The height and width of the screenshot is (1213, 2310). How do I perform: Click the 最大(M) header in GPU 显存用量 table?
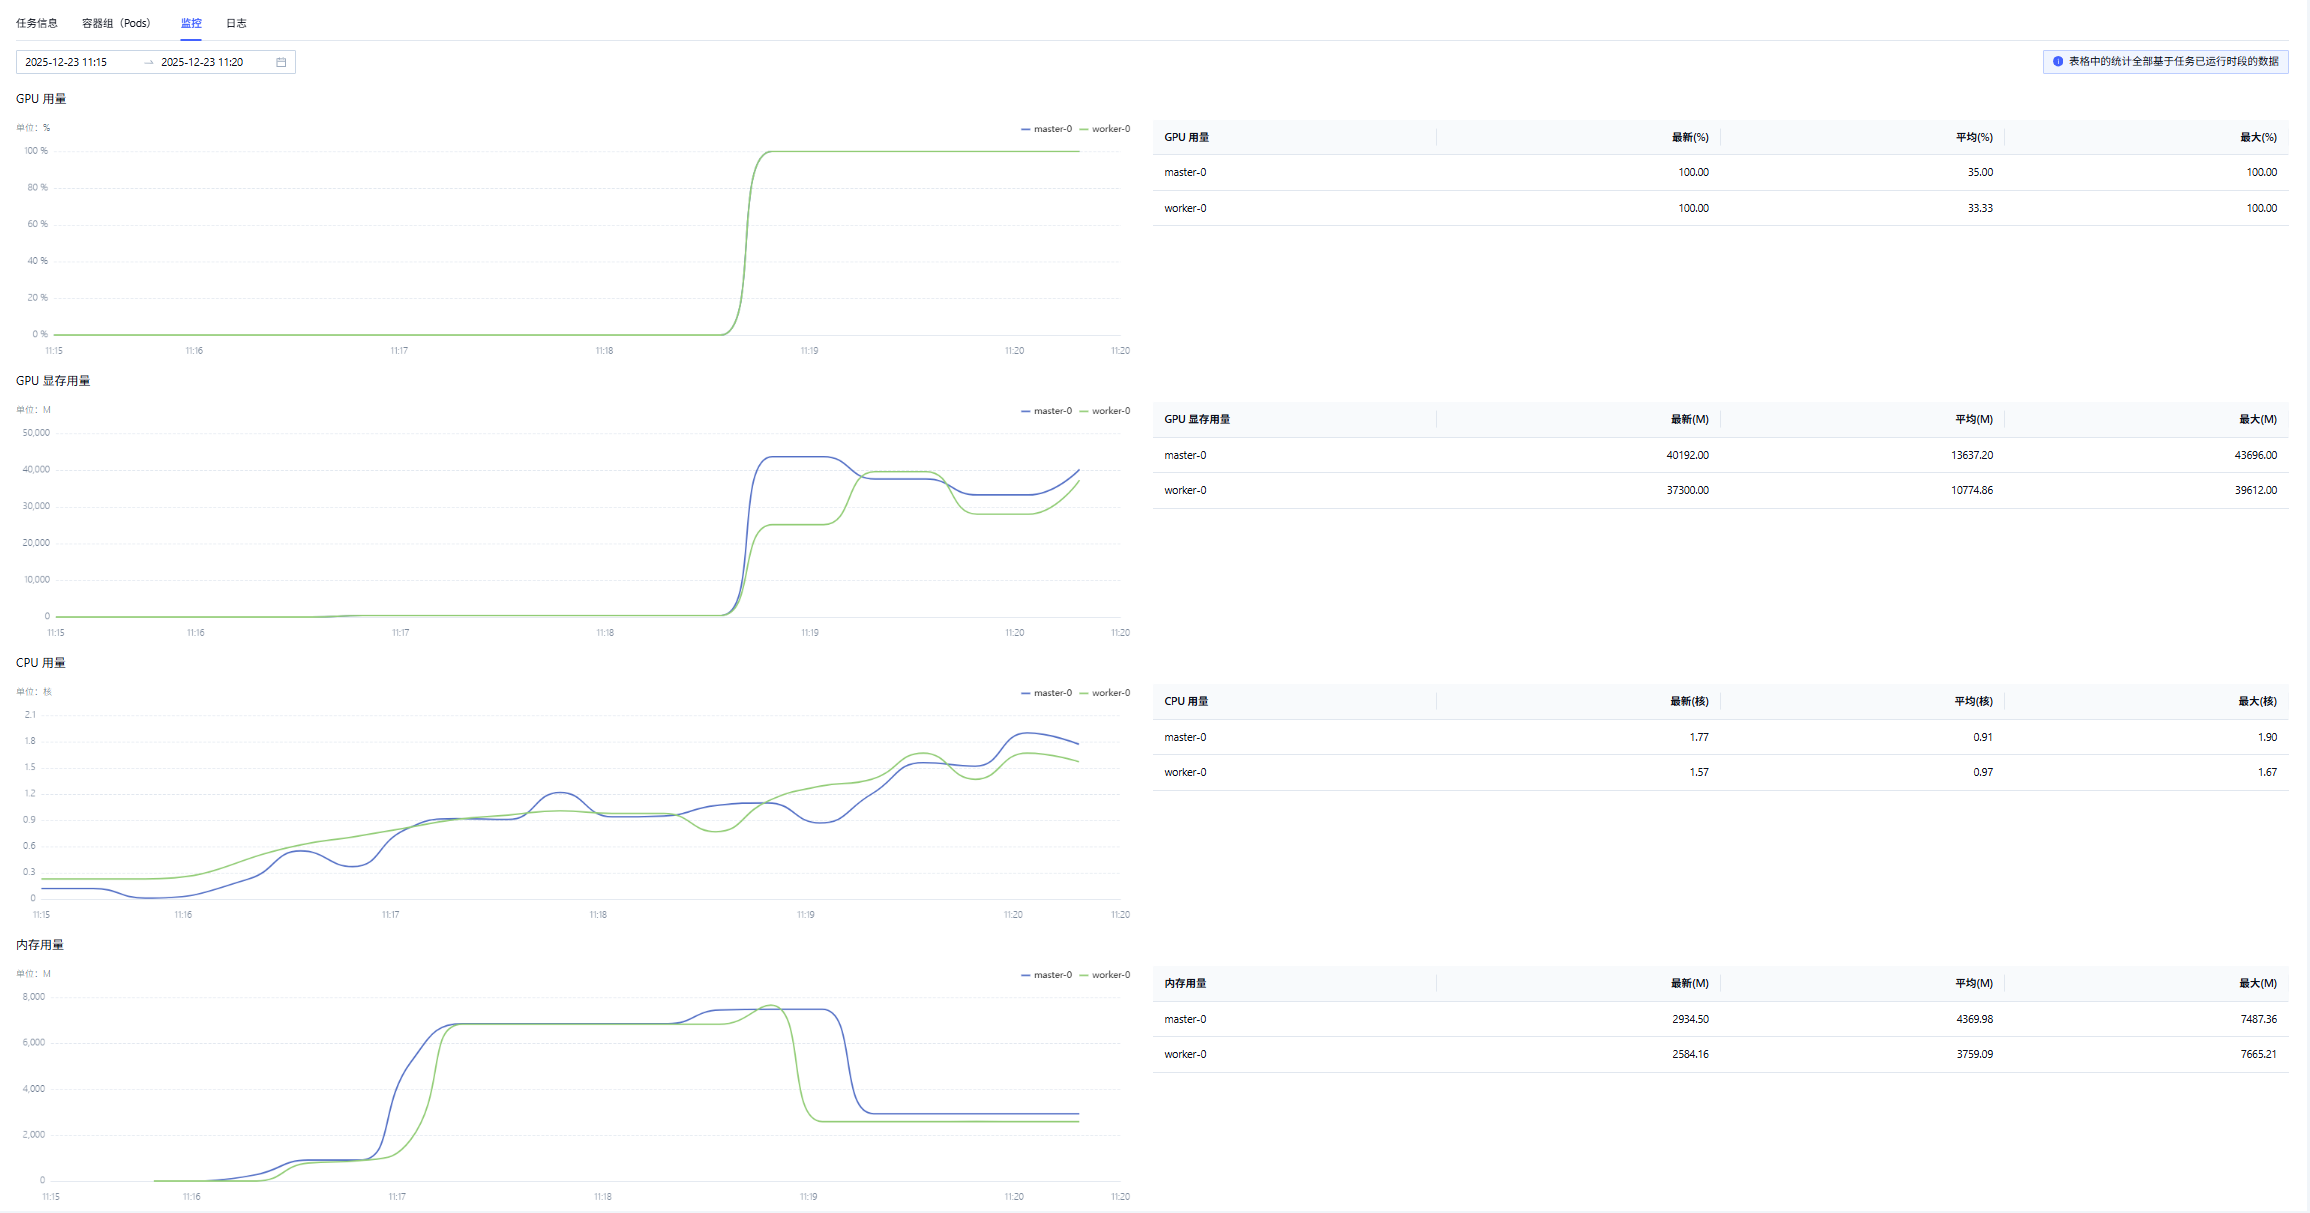2257,419
